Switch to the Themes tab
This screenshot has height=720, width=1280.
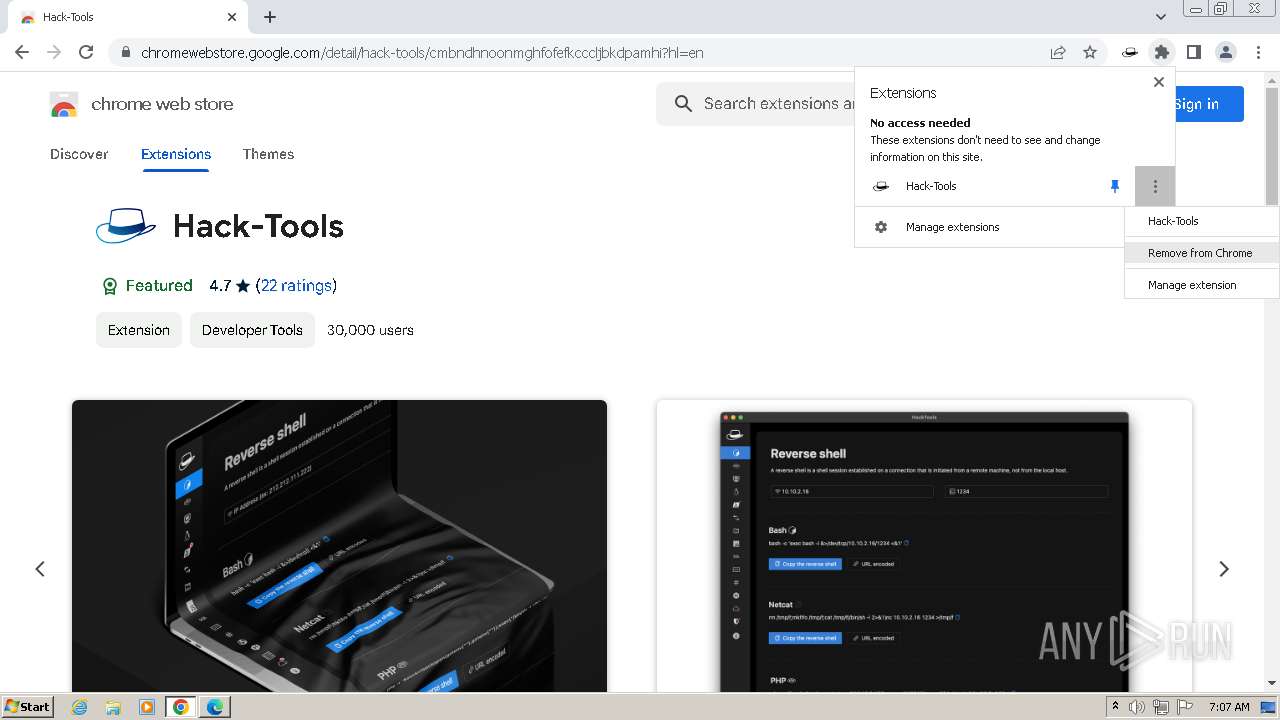pyautogui.click(x=268, y=154)
